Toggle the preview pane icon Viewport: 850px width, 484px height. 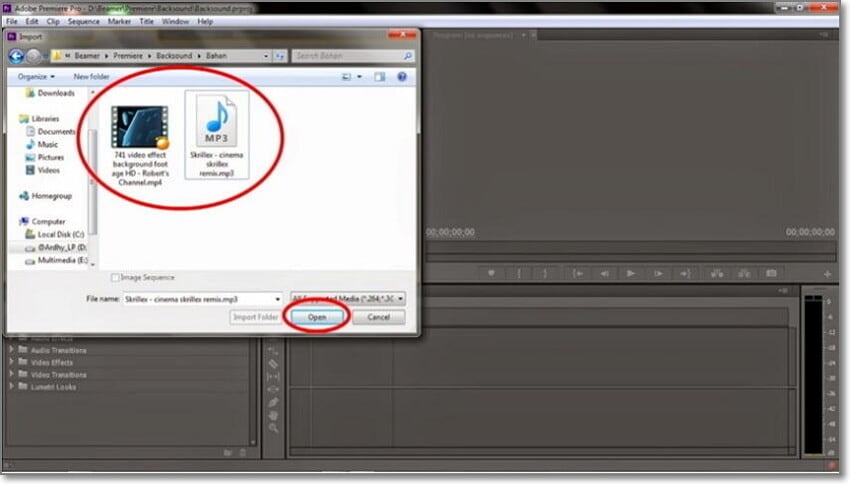pyautogui.click(x=379, y=77)
